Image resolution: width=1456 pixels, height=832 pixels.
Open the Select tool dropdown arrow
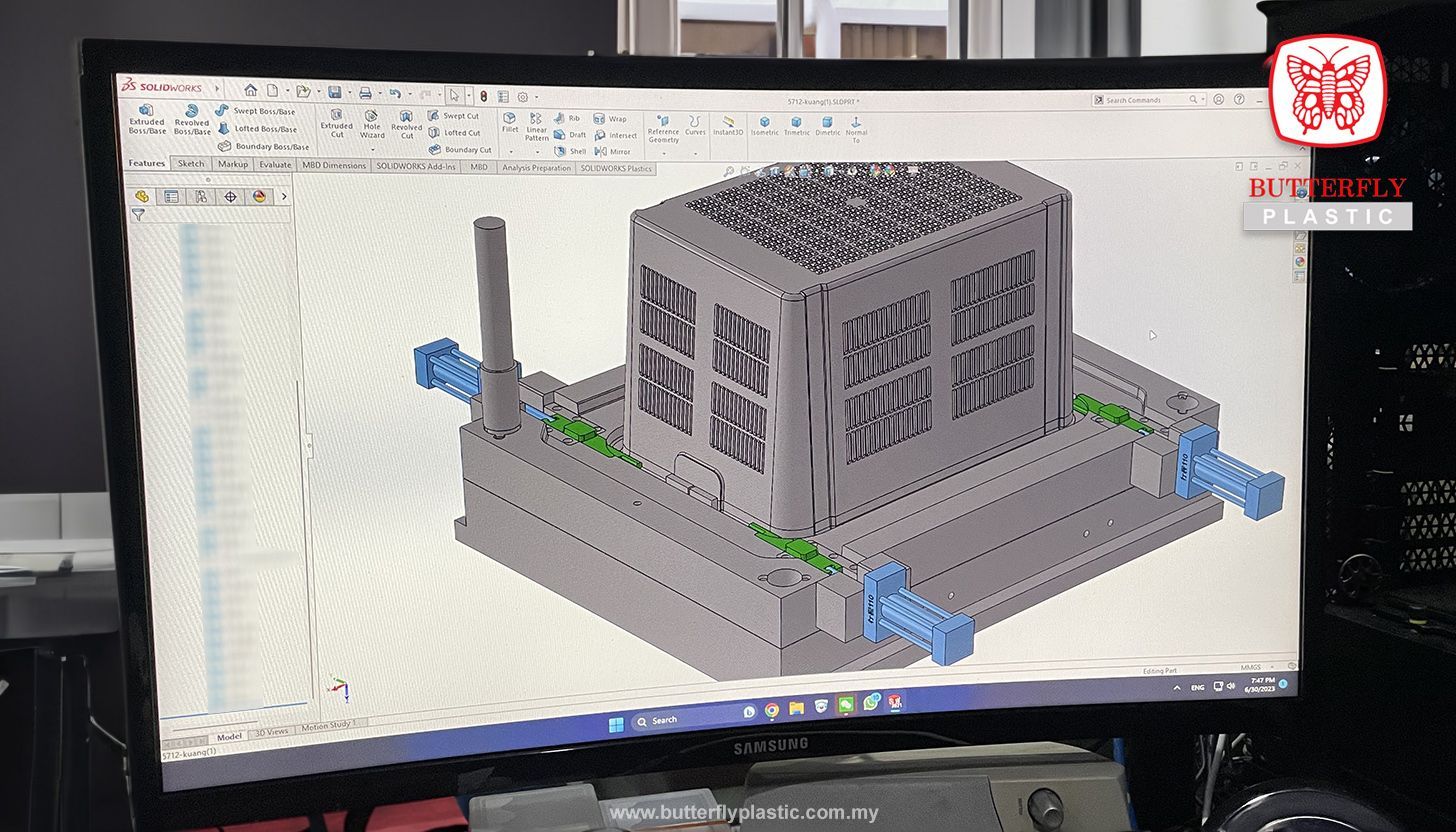(468, 96)
